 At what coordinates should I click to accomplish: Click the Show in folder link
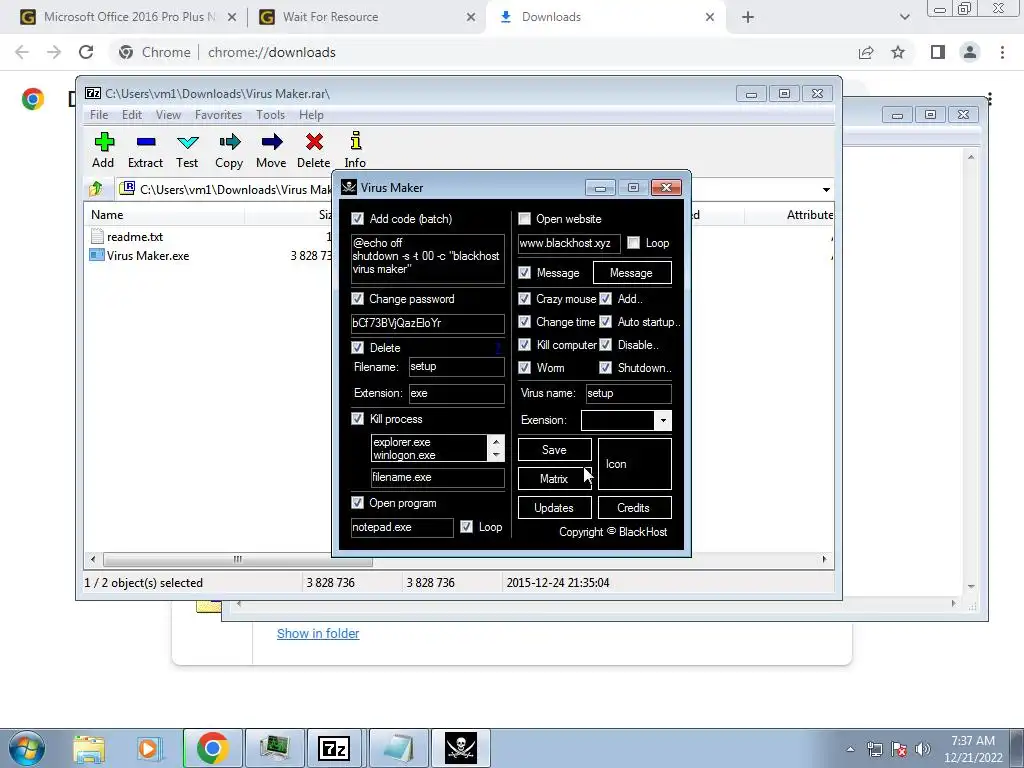click(x=318, y=633)
